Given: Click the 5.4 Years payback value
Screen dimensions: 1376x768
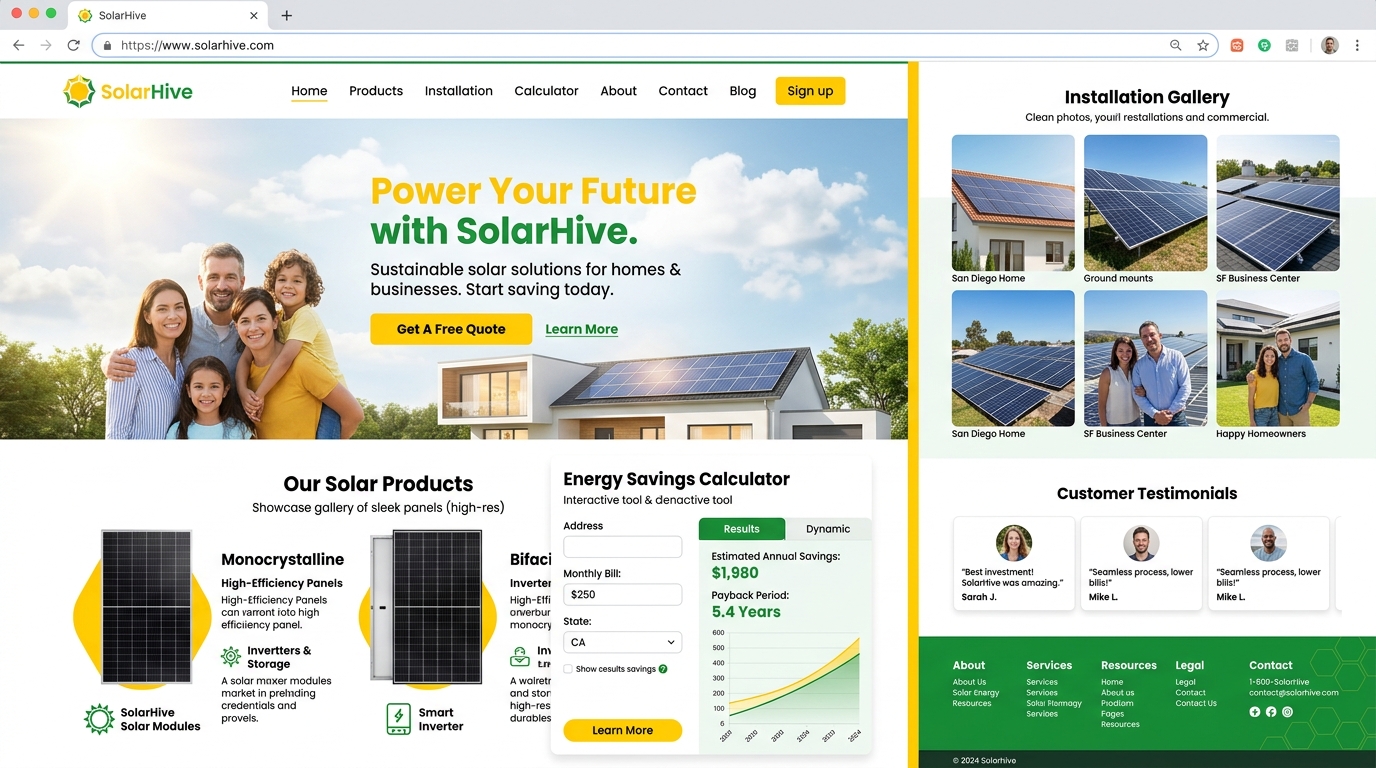Looking at the screenshot, I should pos(746,612).
